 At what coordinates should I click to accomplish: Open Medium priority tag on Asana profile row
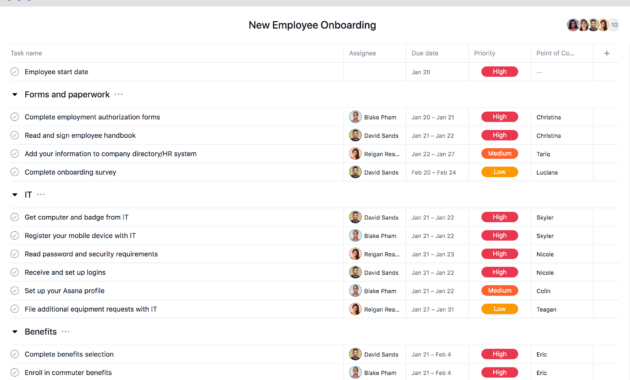tap(499, 290)
